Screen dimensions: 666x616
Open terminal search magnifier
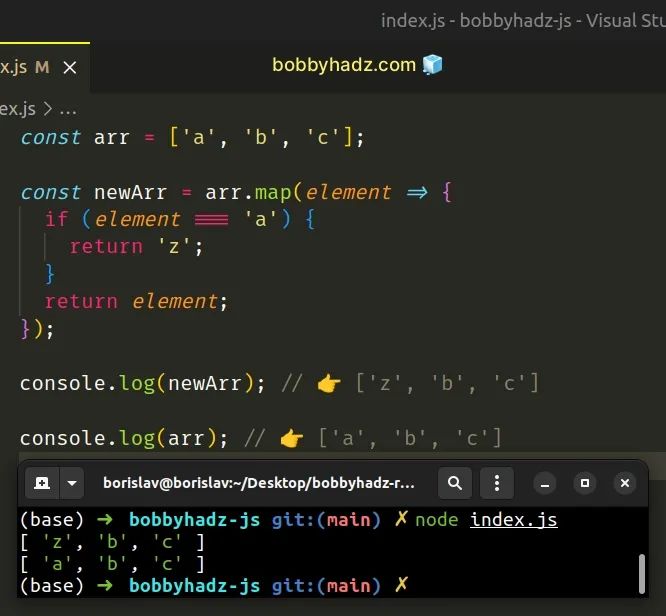pos(454,483)
